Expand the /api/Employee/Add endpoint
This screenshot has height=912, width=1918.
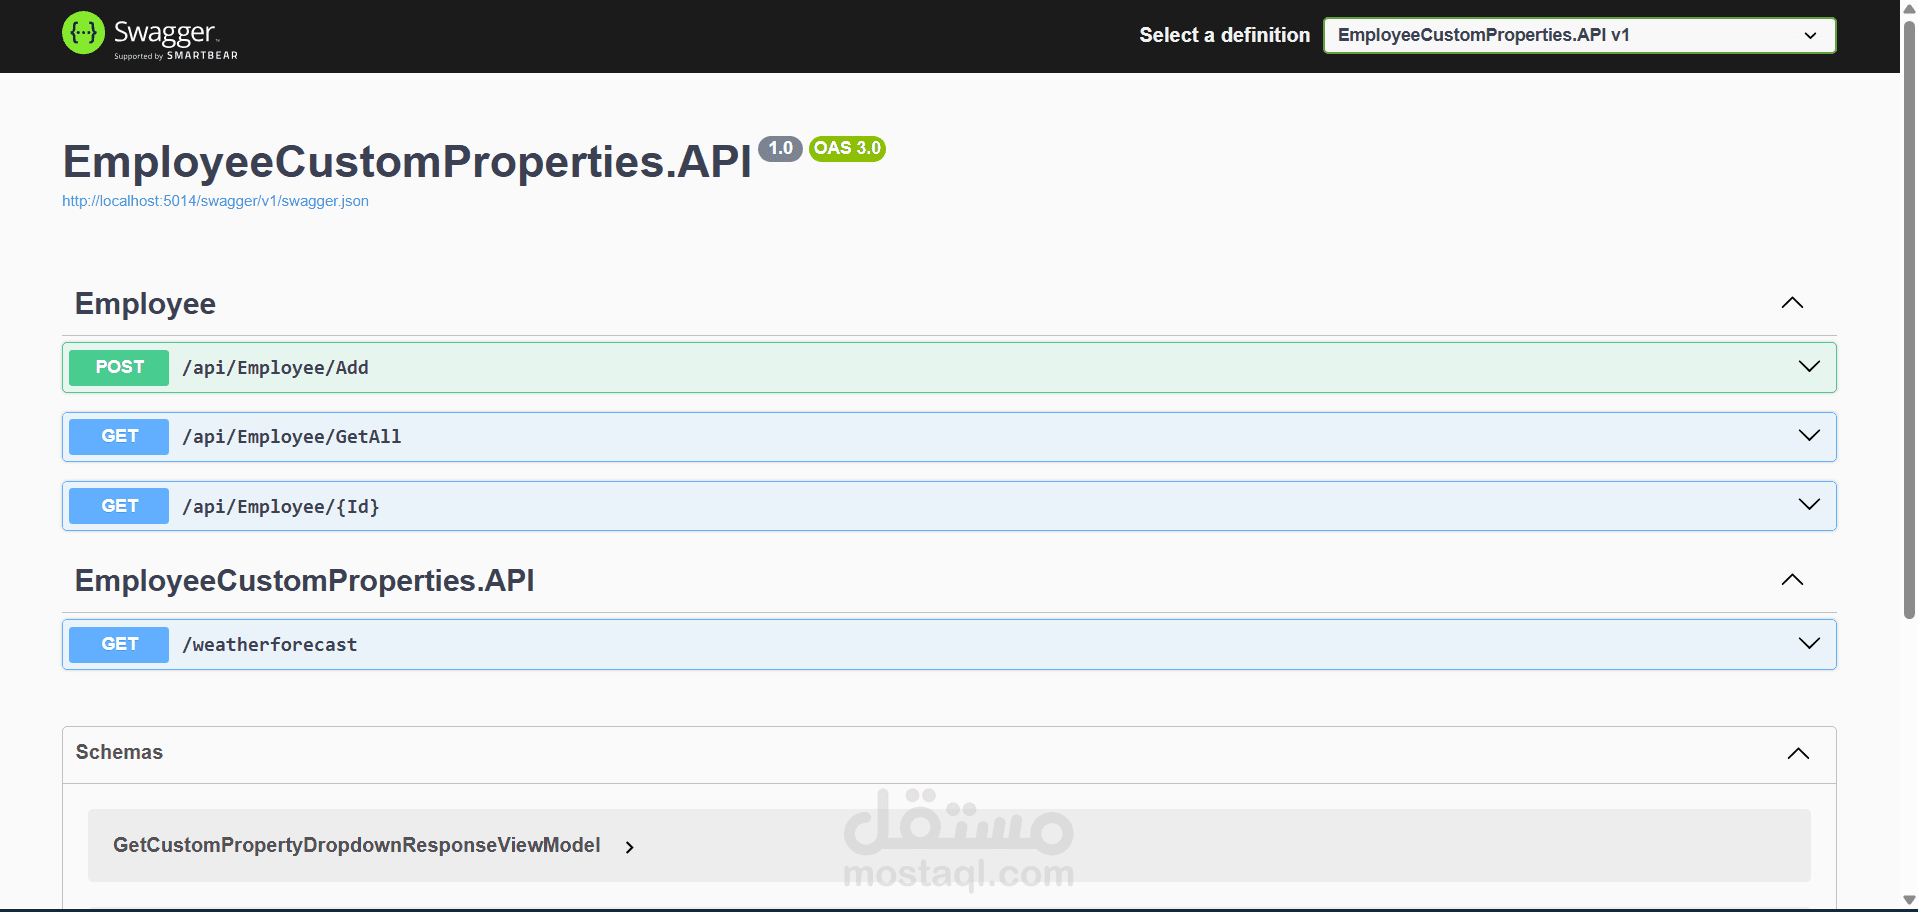pyautogui.click(x=1808, y=366)
